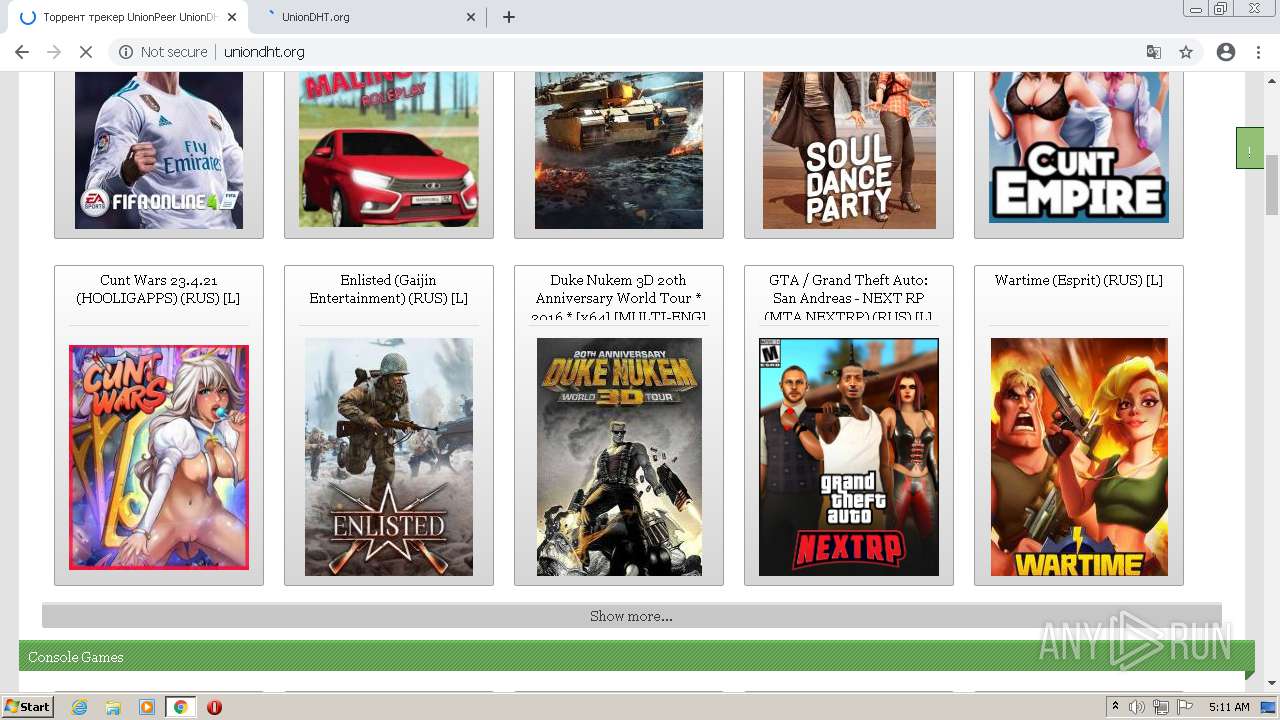1280x720 pixels.
Task: Open the Chrome three-dot menu
Action: (x=1259, y=52)
